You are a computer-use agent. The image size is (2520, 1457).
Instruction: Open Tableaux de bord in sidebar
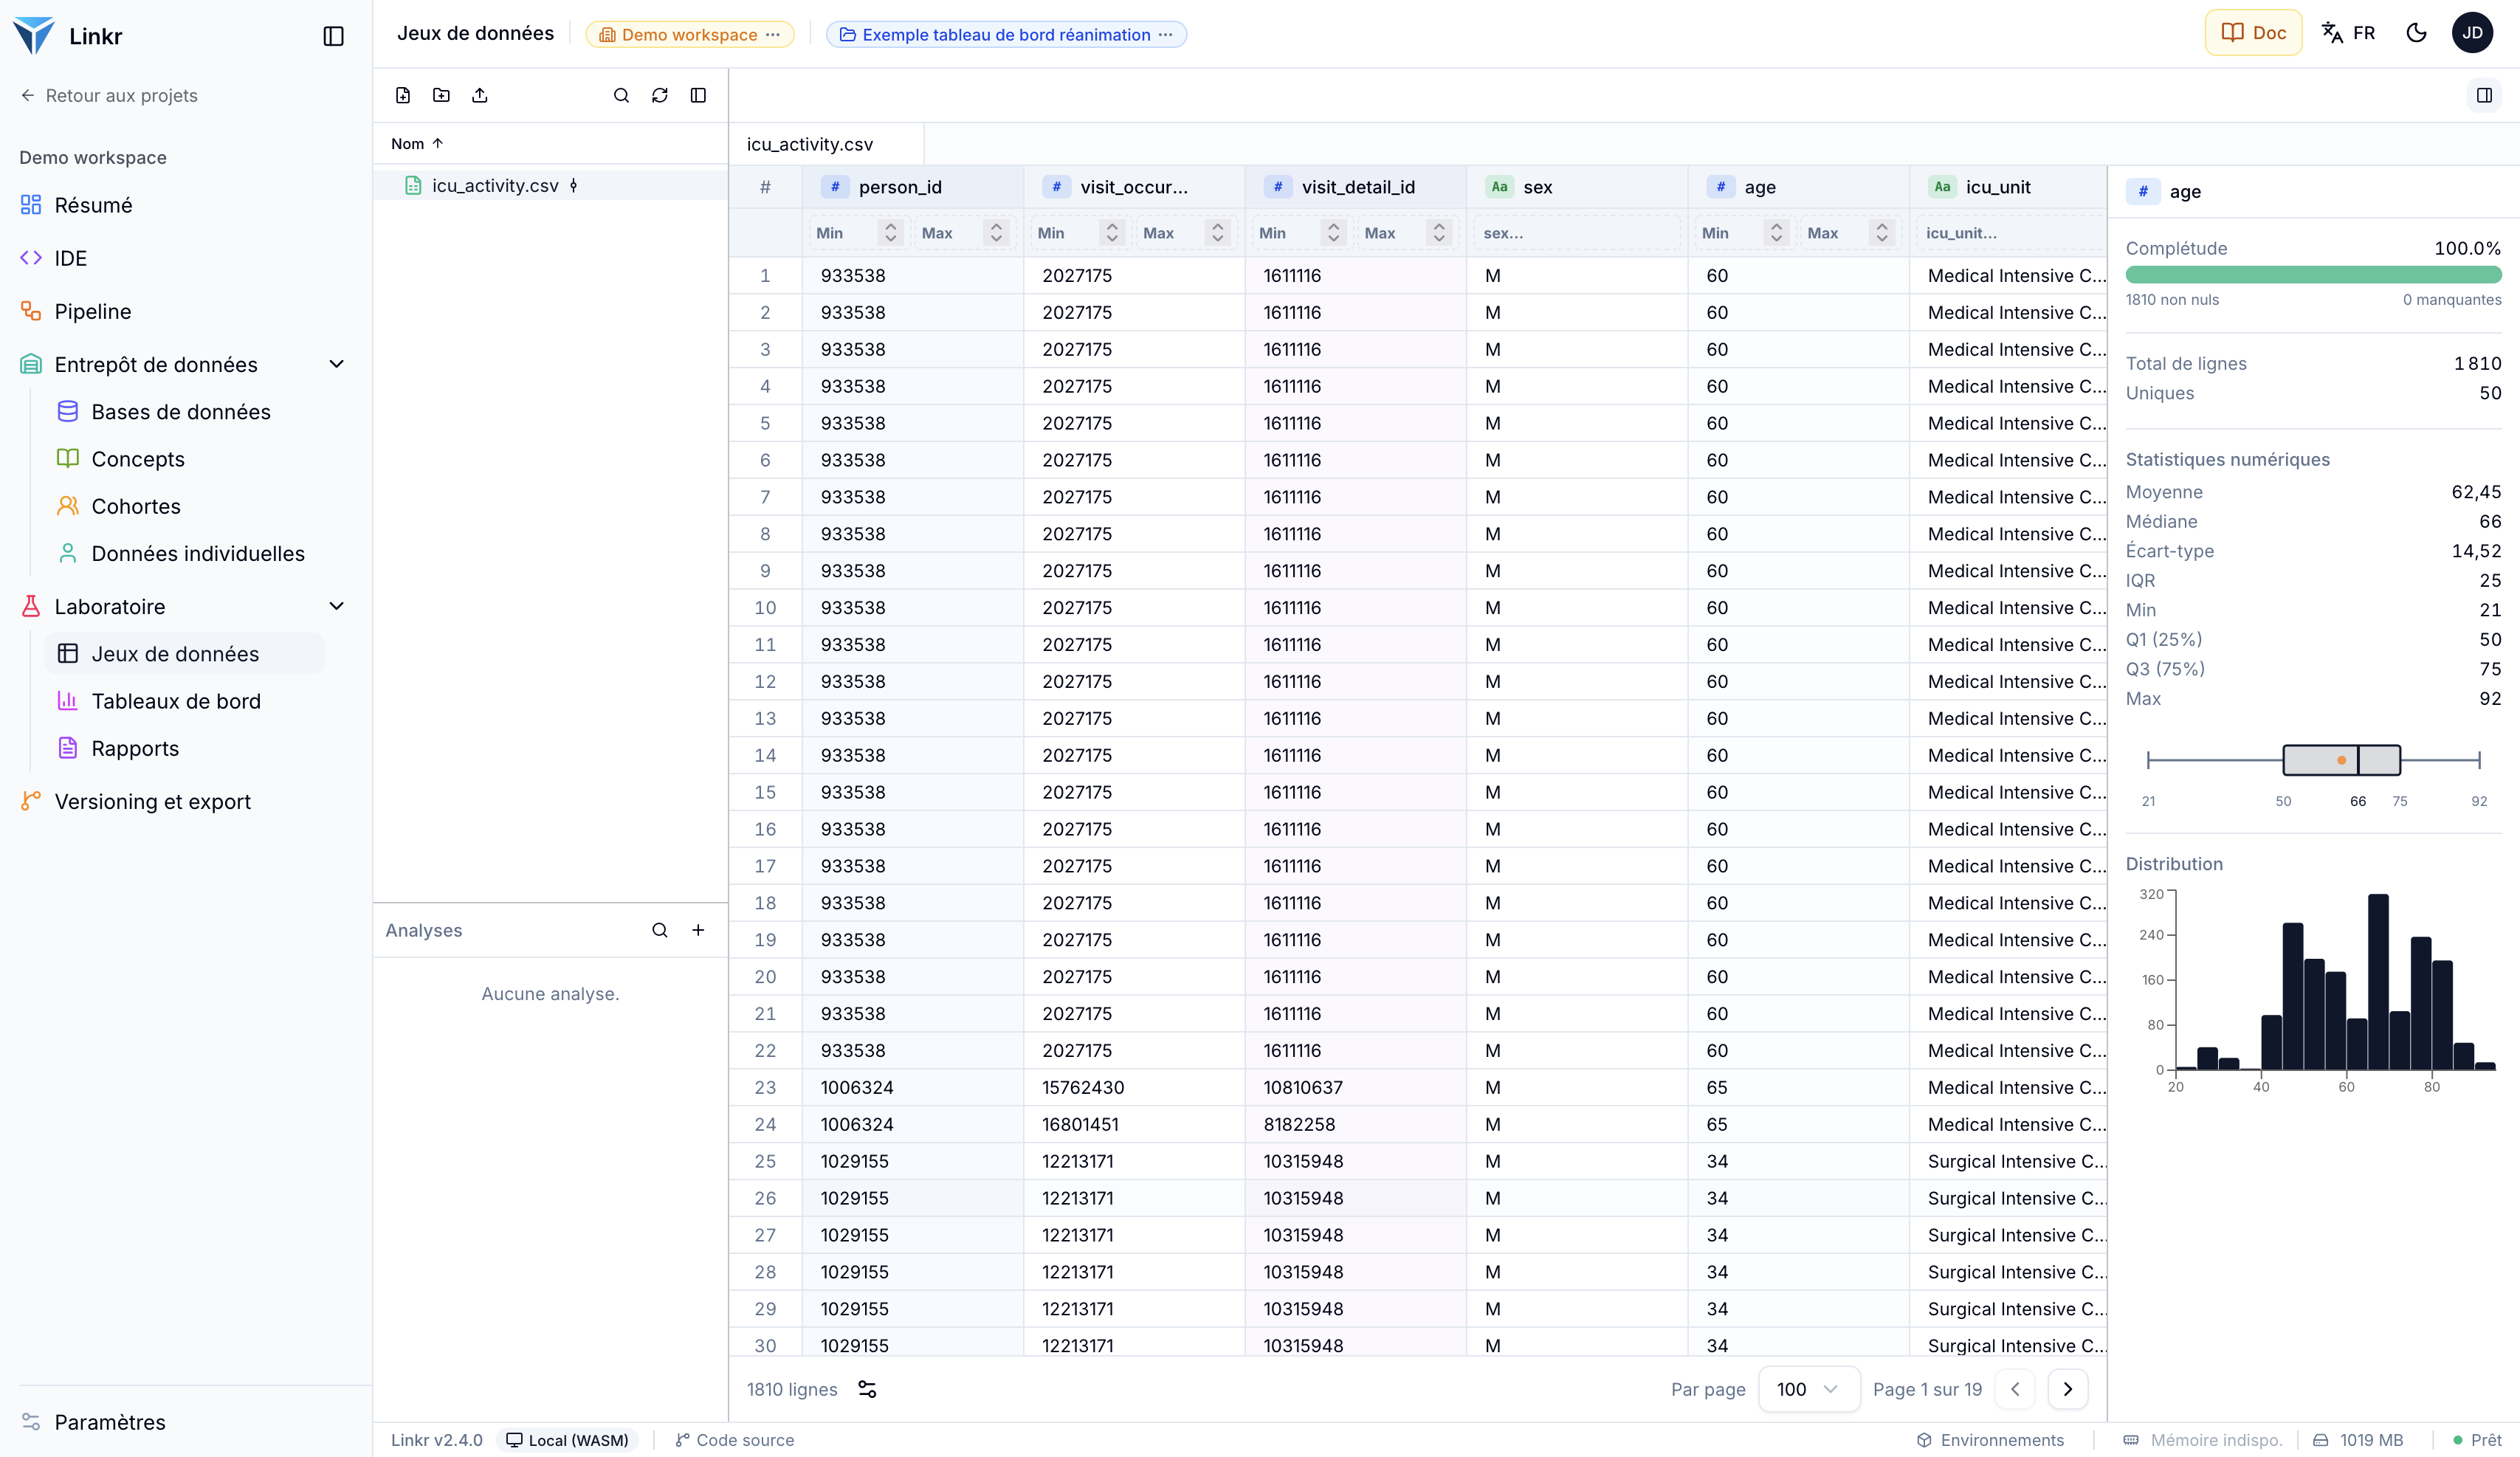(176, 701)
